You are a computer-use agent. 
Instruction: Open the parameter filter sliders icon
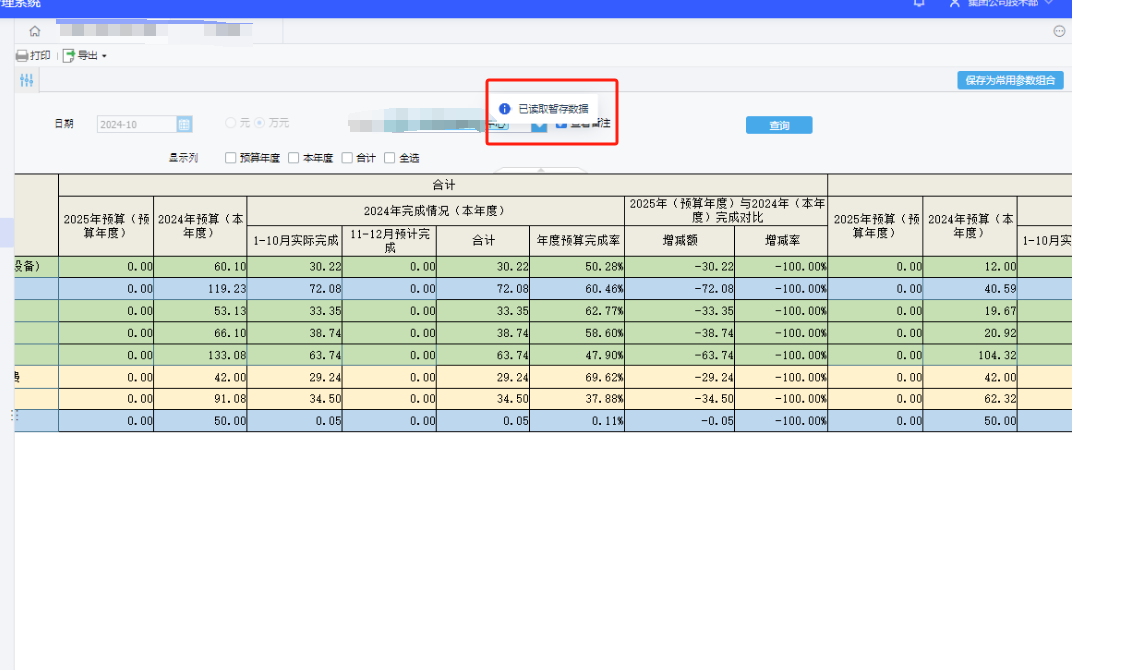point(27,80)
